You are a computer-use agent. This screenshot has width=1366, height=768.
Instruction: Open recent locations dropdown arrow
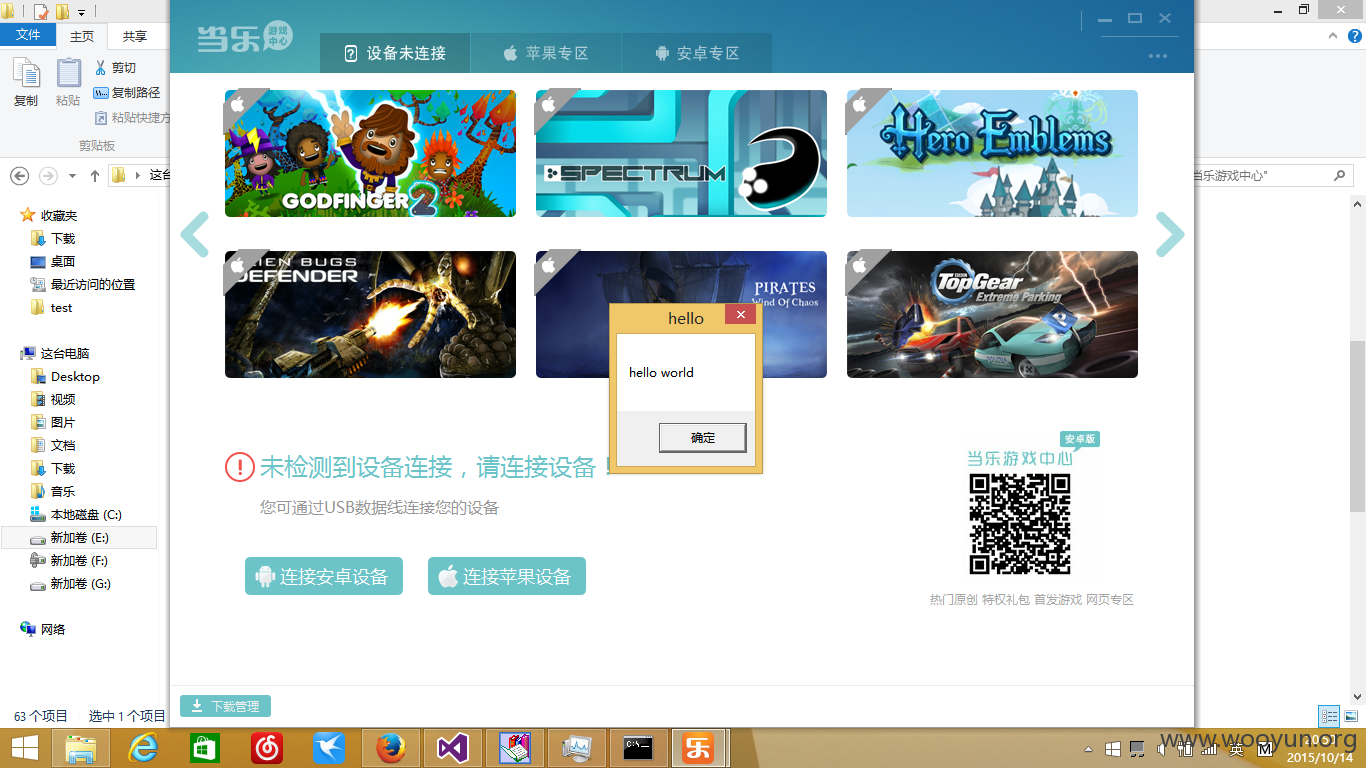click(72, 176)
